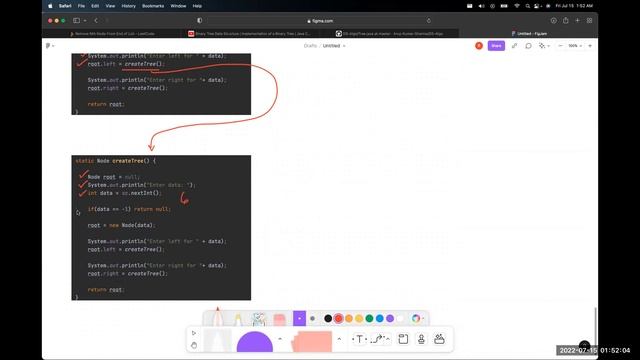Open the cursor chat spotlight menu
This screenshot has height=360, width=640.
click(x=544, y=46)
